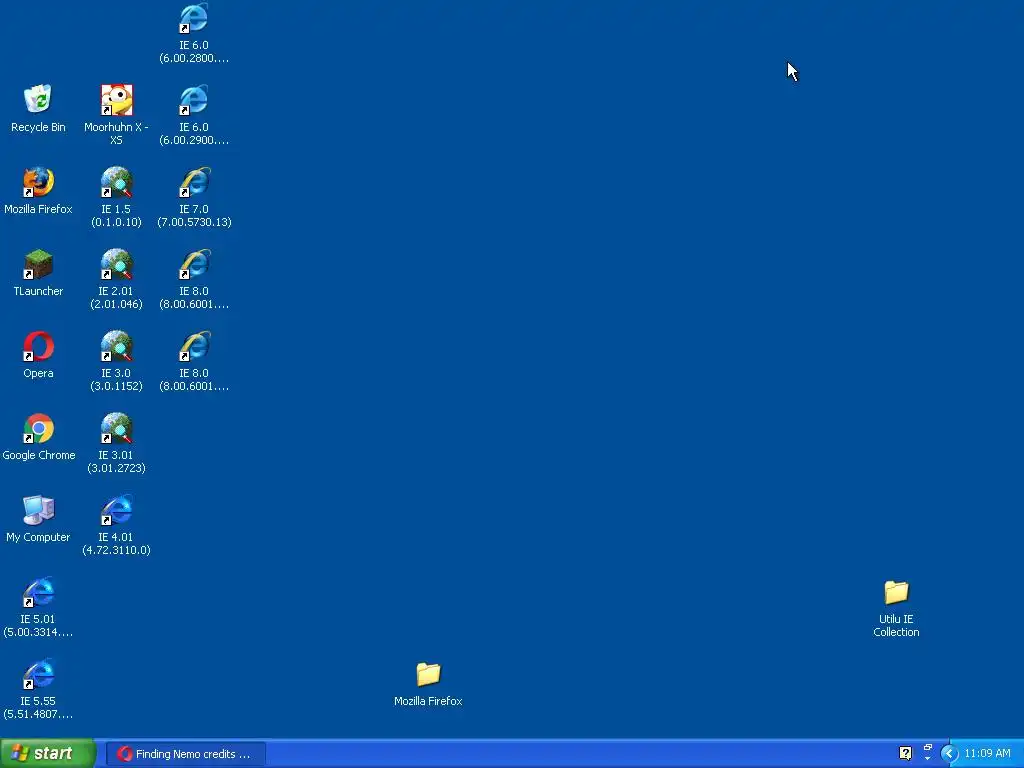Expand hidden notification area icons
This screenshot has width=1024, height=768.
(x=949, y=754)
